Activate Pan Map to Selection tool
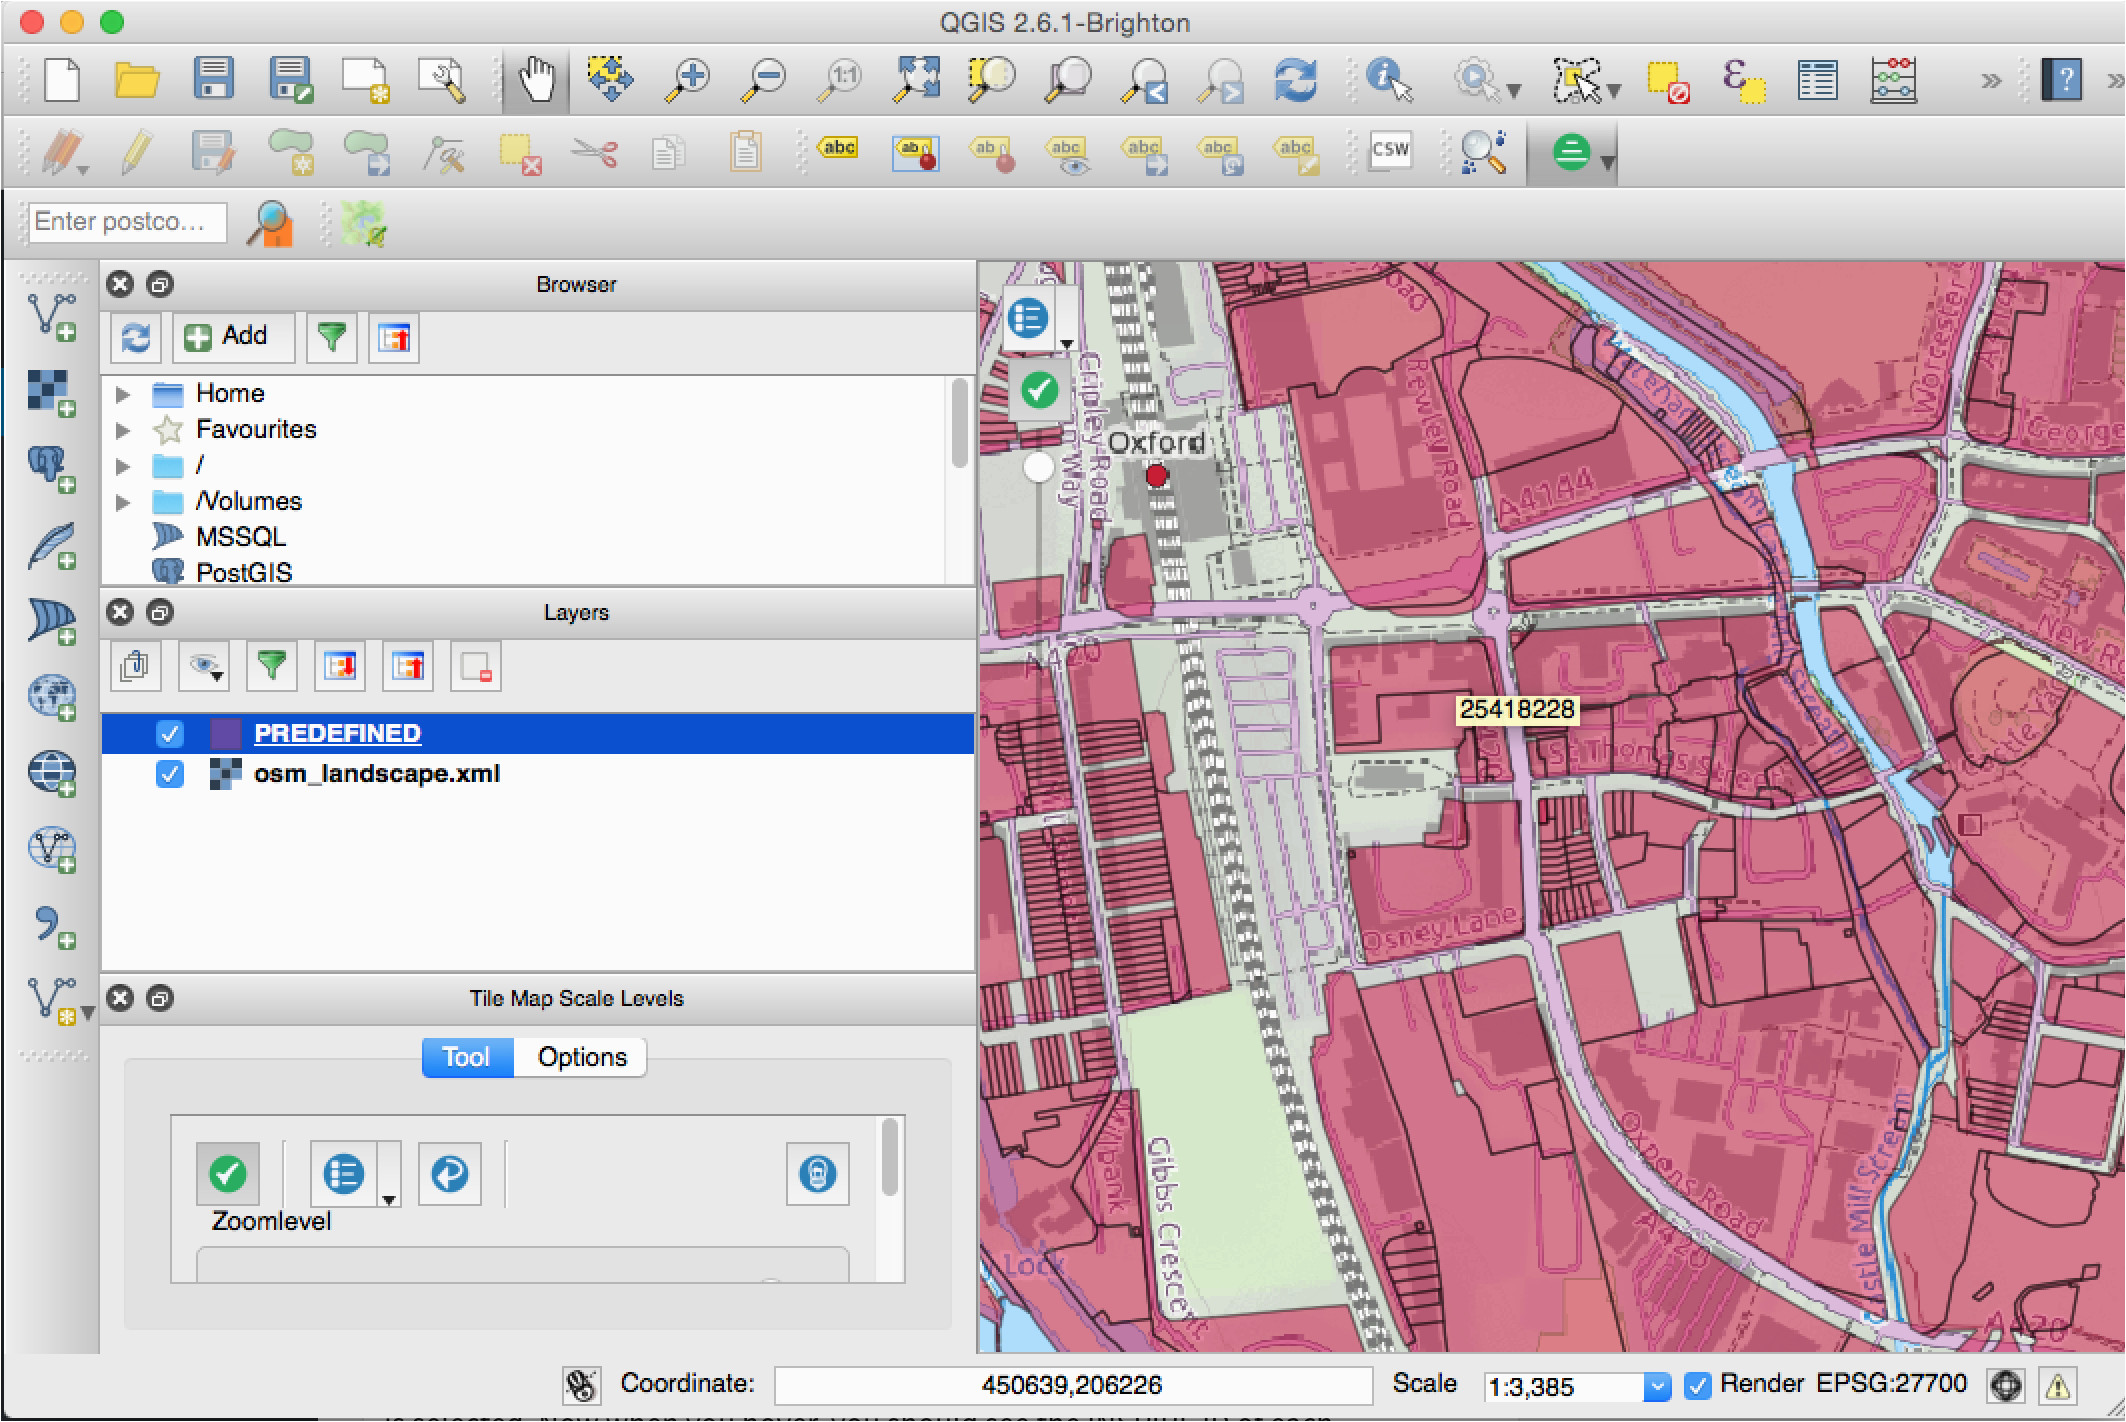Image resolution: width=2126 pixels, height=1422 pixels. tap(610, 79)
